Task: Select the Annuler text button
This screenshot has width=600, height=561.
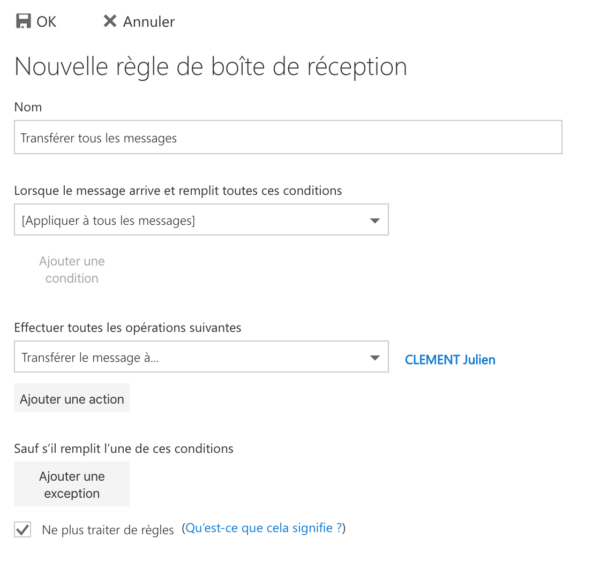Action: (x=149, y=22)
